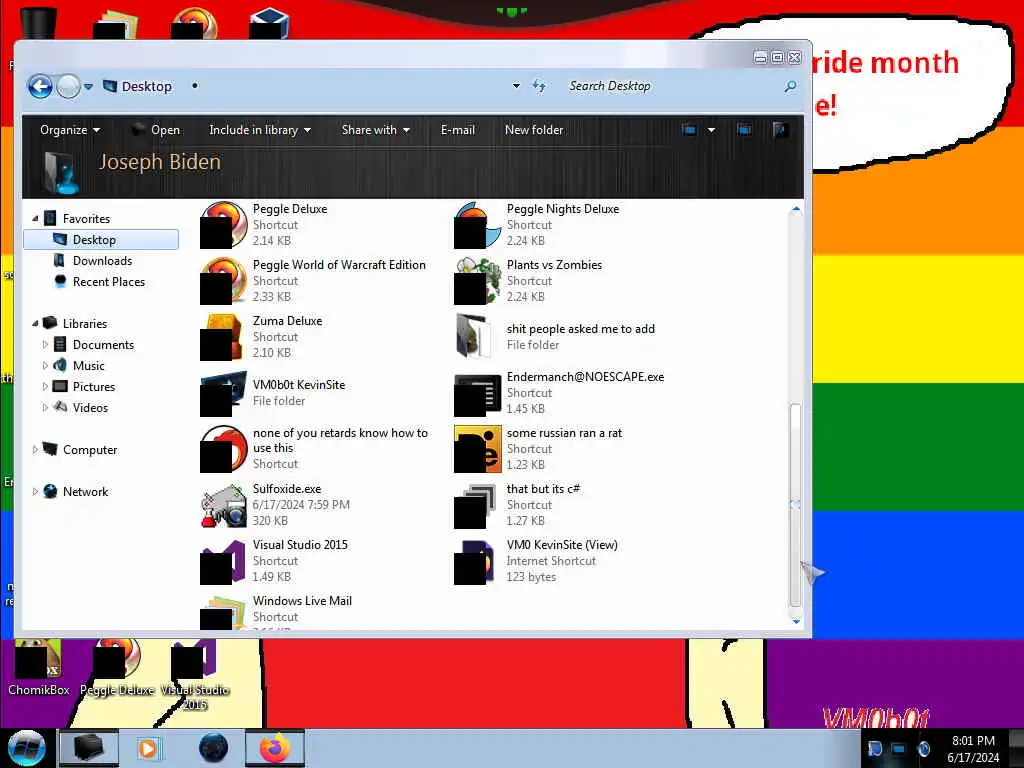Toggle the preview pane icon
Image resolution: width=1024 pixels, height=768 pixels.
744,130
